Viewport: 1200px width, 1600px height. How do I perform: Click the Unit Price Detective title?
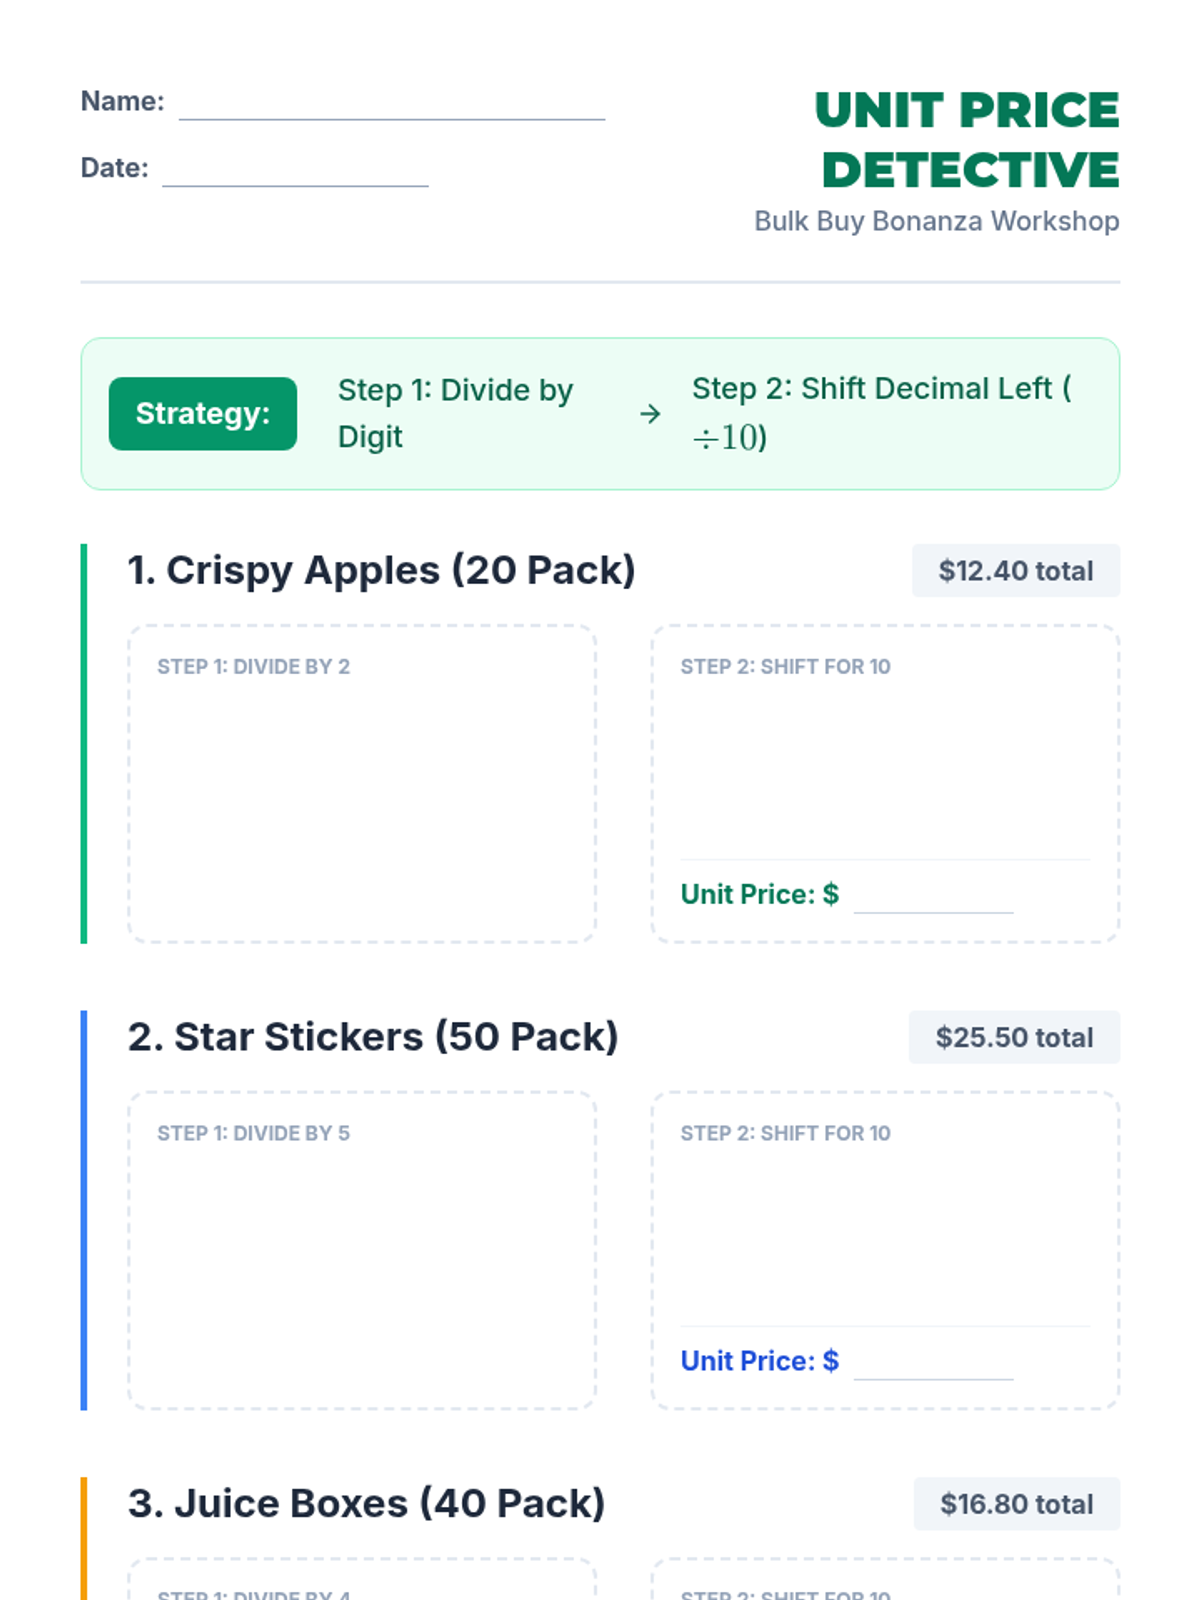[967, 140]
